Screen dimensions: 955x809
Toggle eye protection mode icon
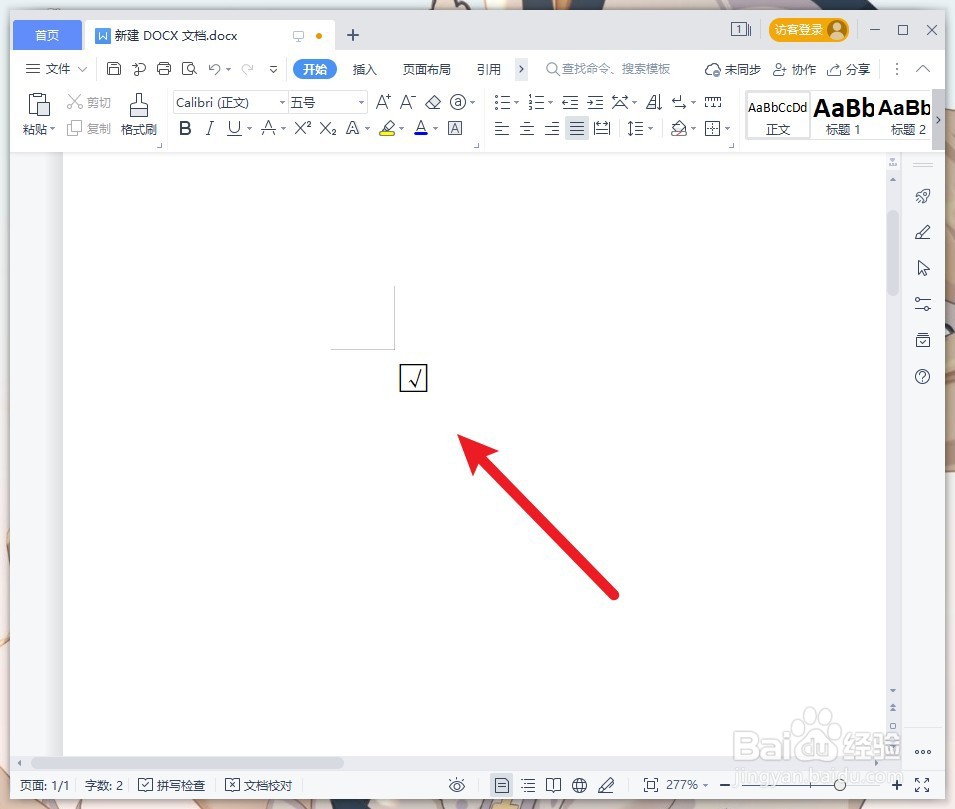click(457, 785)
